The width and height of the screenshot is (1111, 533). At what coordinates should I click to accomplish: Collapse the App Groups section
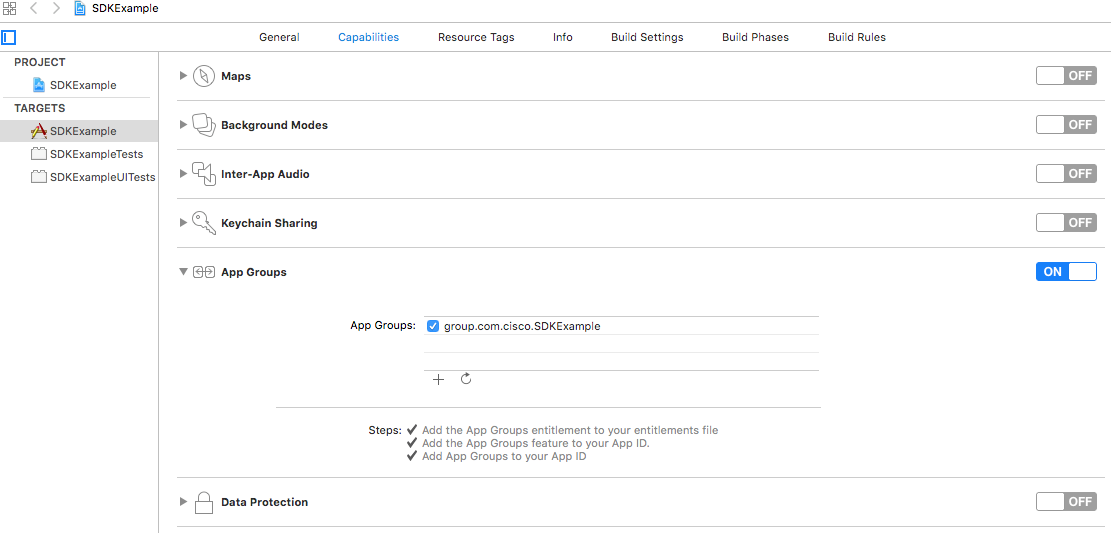tap(184, 271)
